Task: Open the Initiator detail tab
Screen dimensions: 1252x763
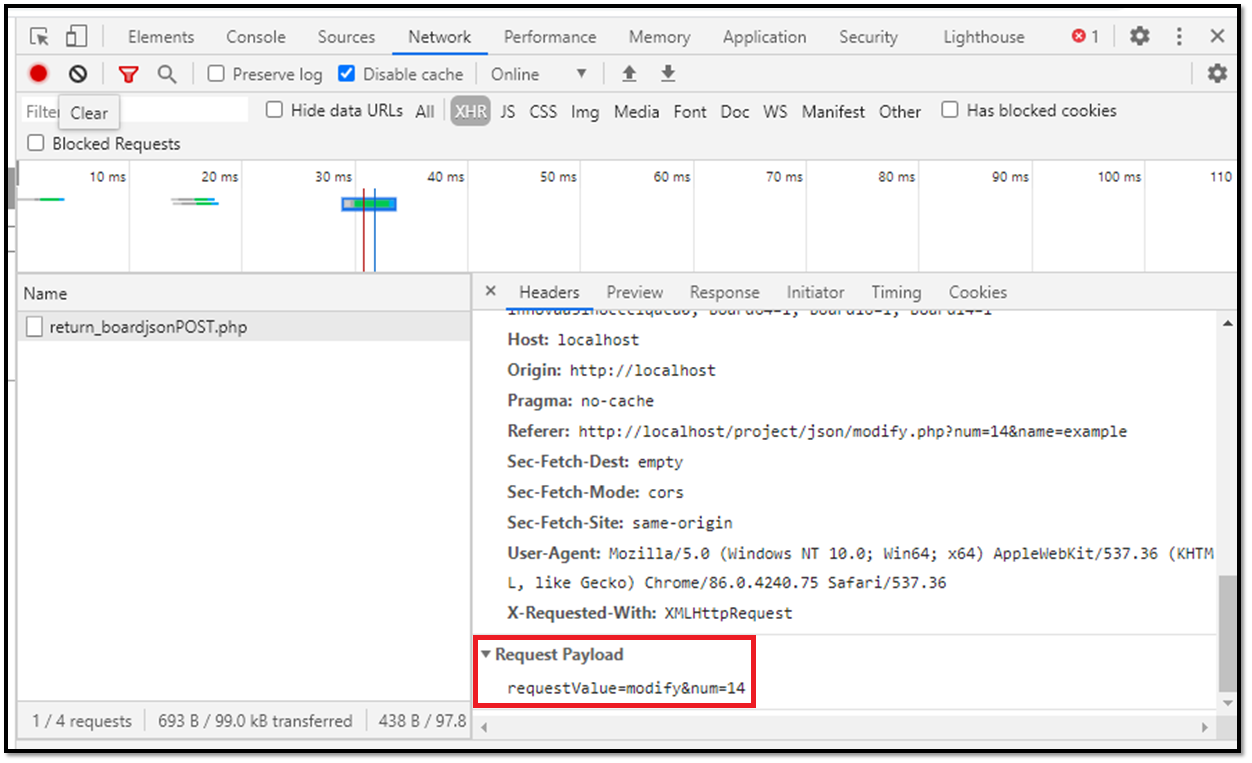Action: click(x=815, y=292)
